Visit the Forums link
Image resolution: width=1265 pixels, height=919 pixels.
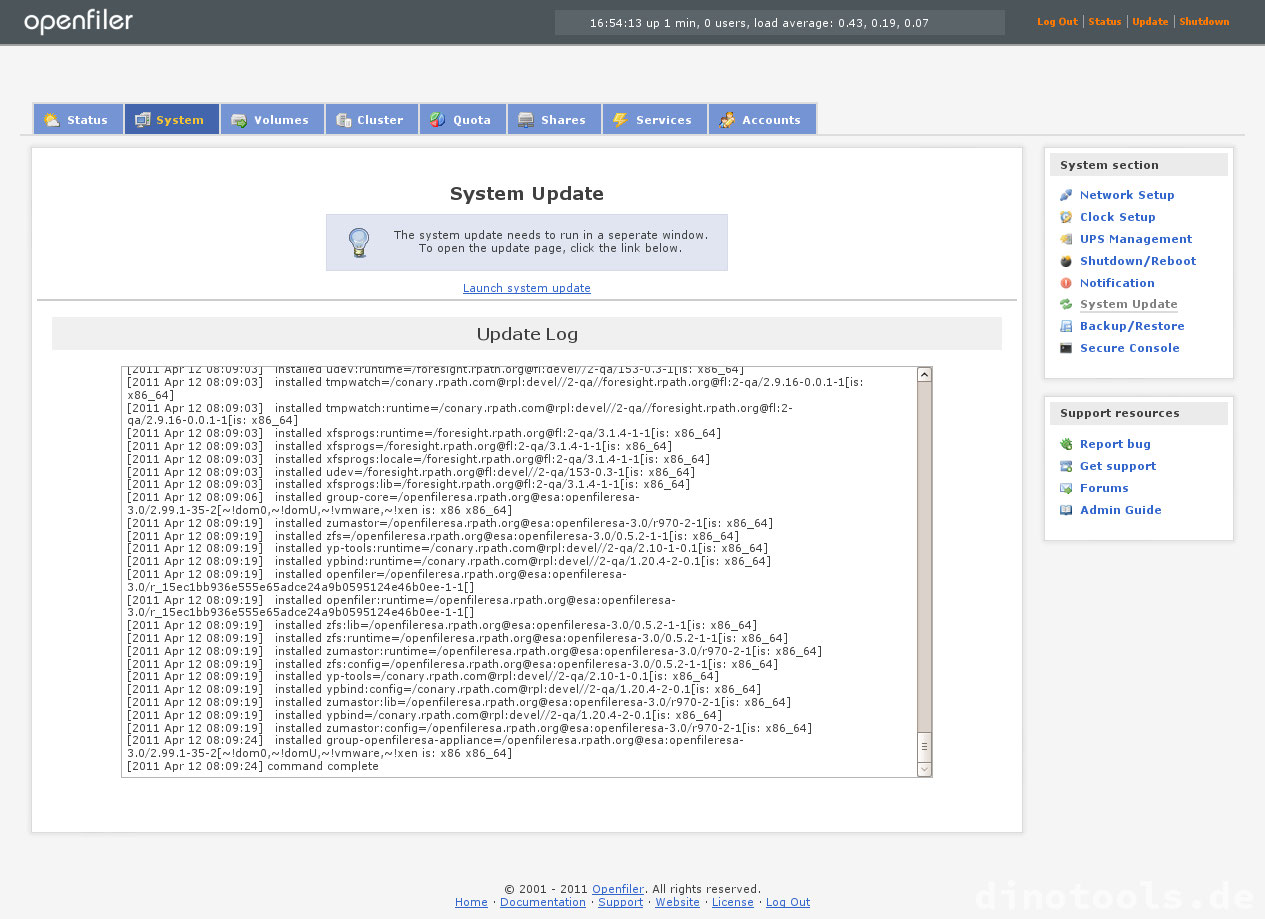point(1104,488)
